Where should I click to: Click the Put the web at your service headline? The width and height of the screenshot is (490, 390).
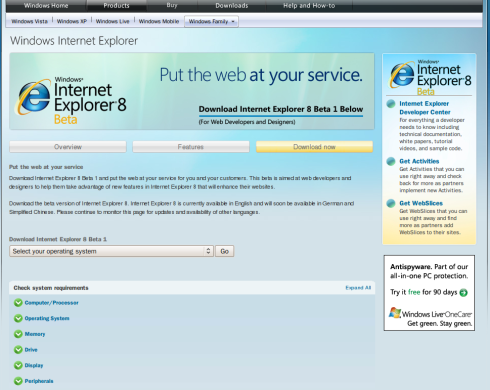tap(261, 75)
